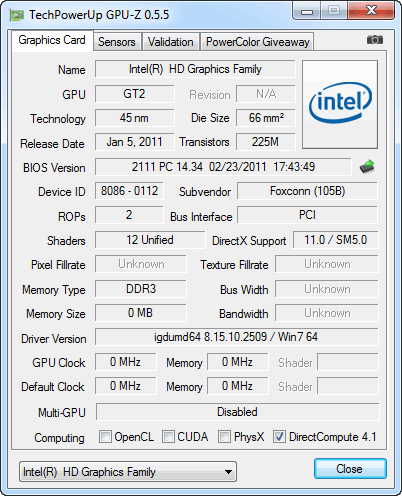Viewport: 402px width, 496px height.
Task: Click the GPU-Z title bar app icon
Action: pyautogui.click(x=17, y=15)
